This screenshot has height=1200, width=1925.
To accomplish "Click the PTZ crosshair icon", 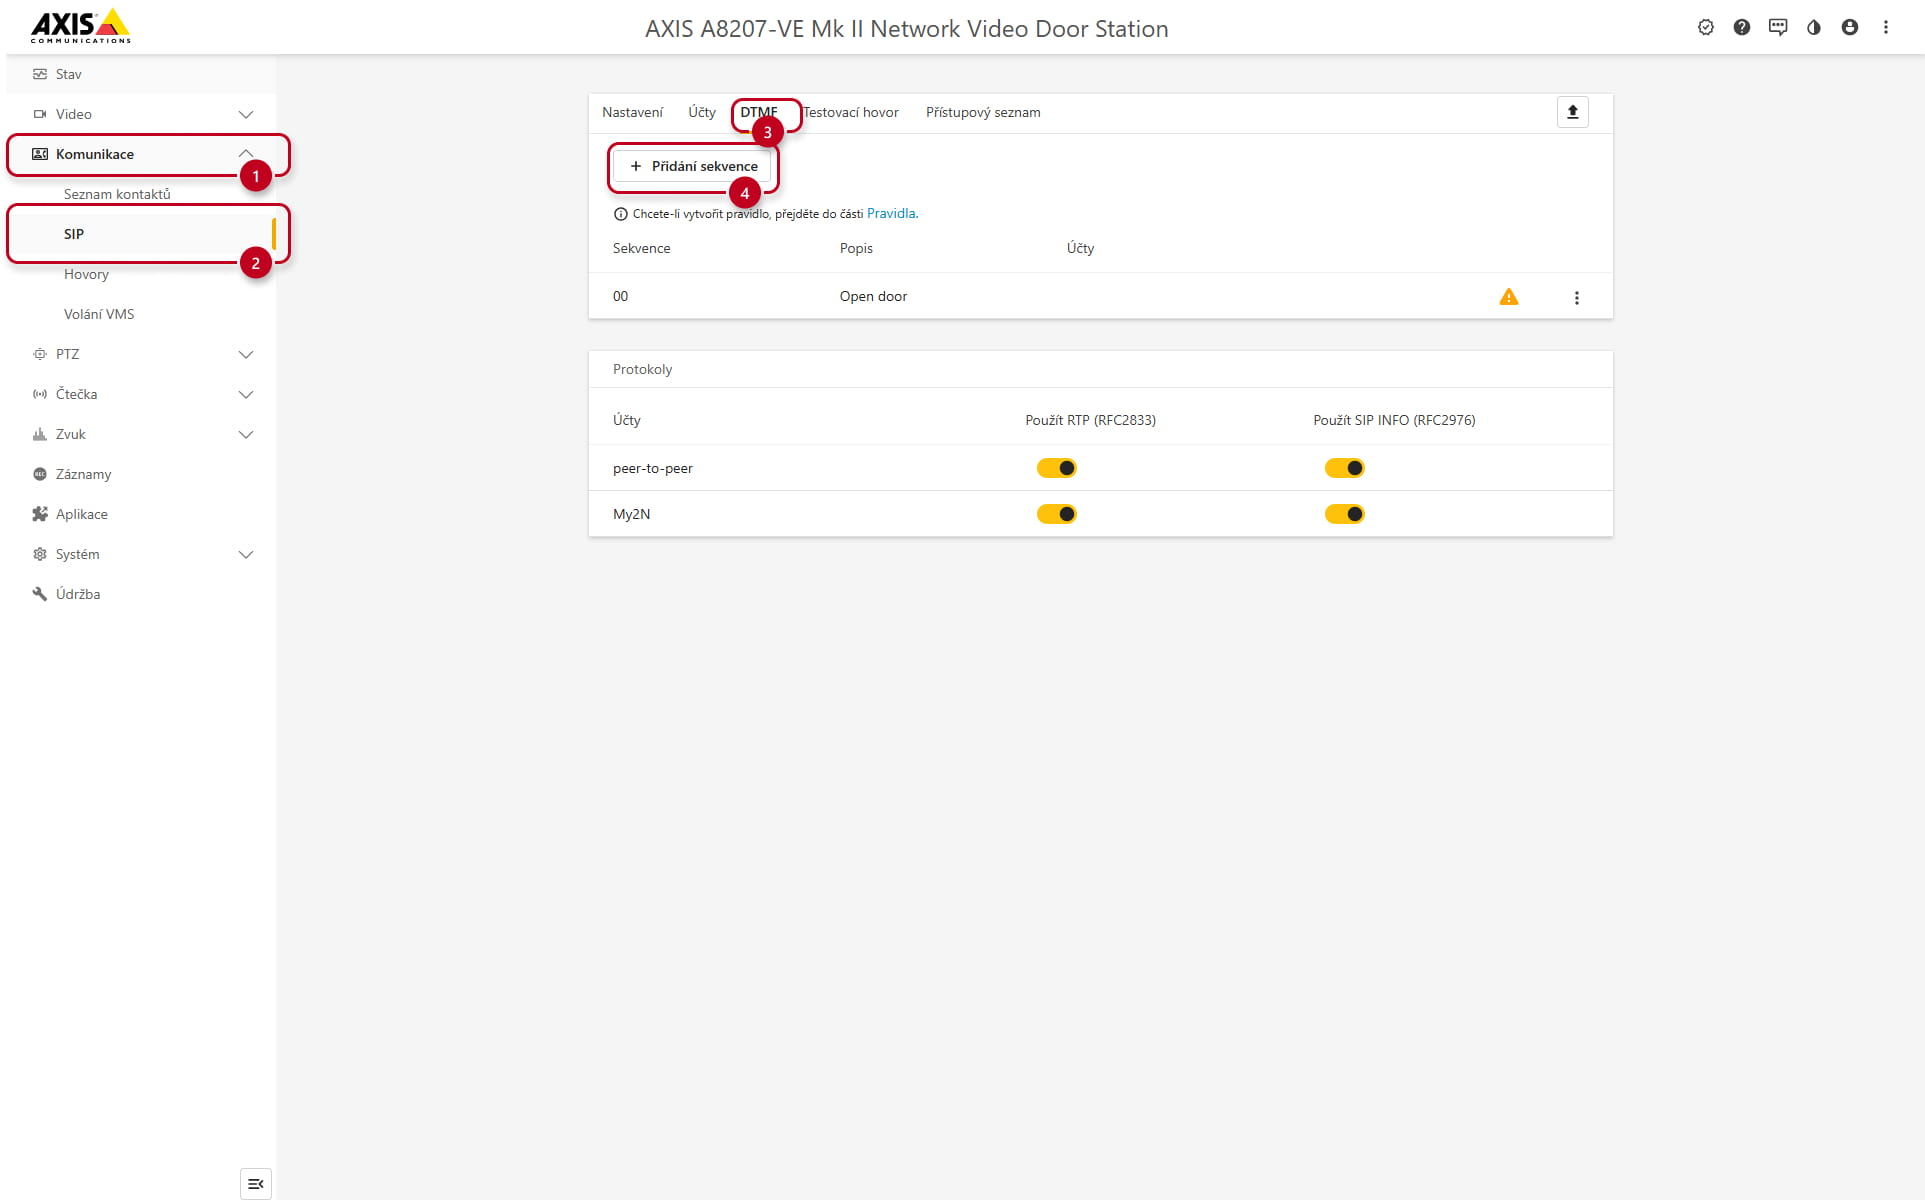I will [x=40, y=354].
